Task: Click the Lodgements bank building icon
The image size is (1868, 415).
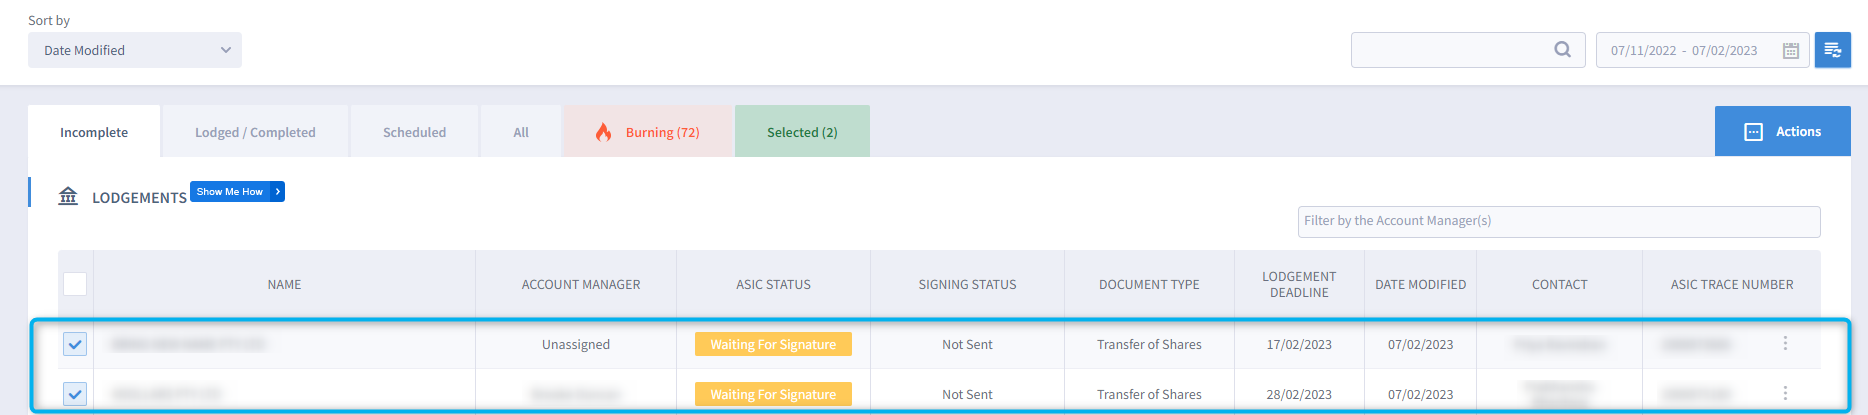Action: pos(68,196)
